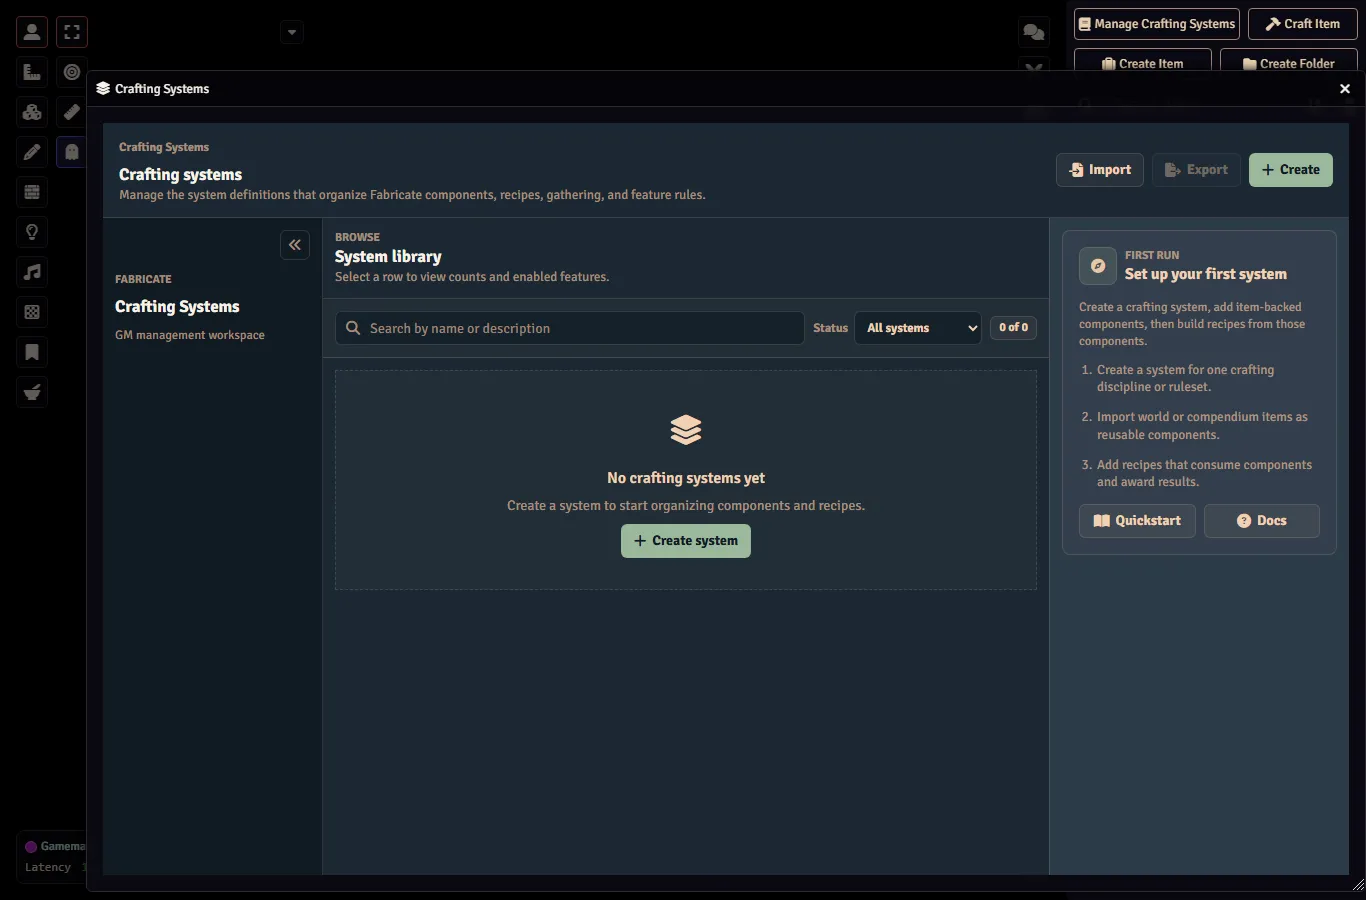The image size is (1366, 900).
Task: Open the Tile Controls cubes icon
Action: (32, 112)
